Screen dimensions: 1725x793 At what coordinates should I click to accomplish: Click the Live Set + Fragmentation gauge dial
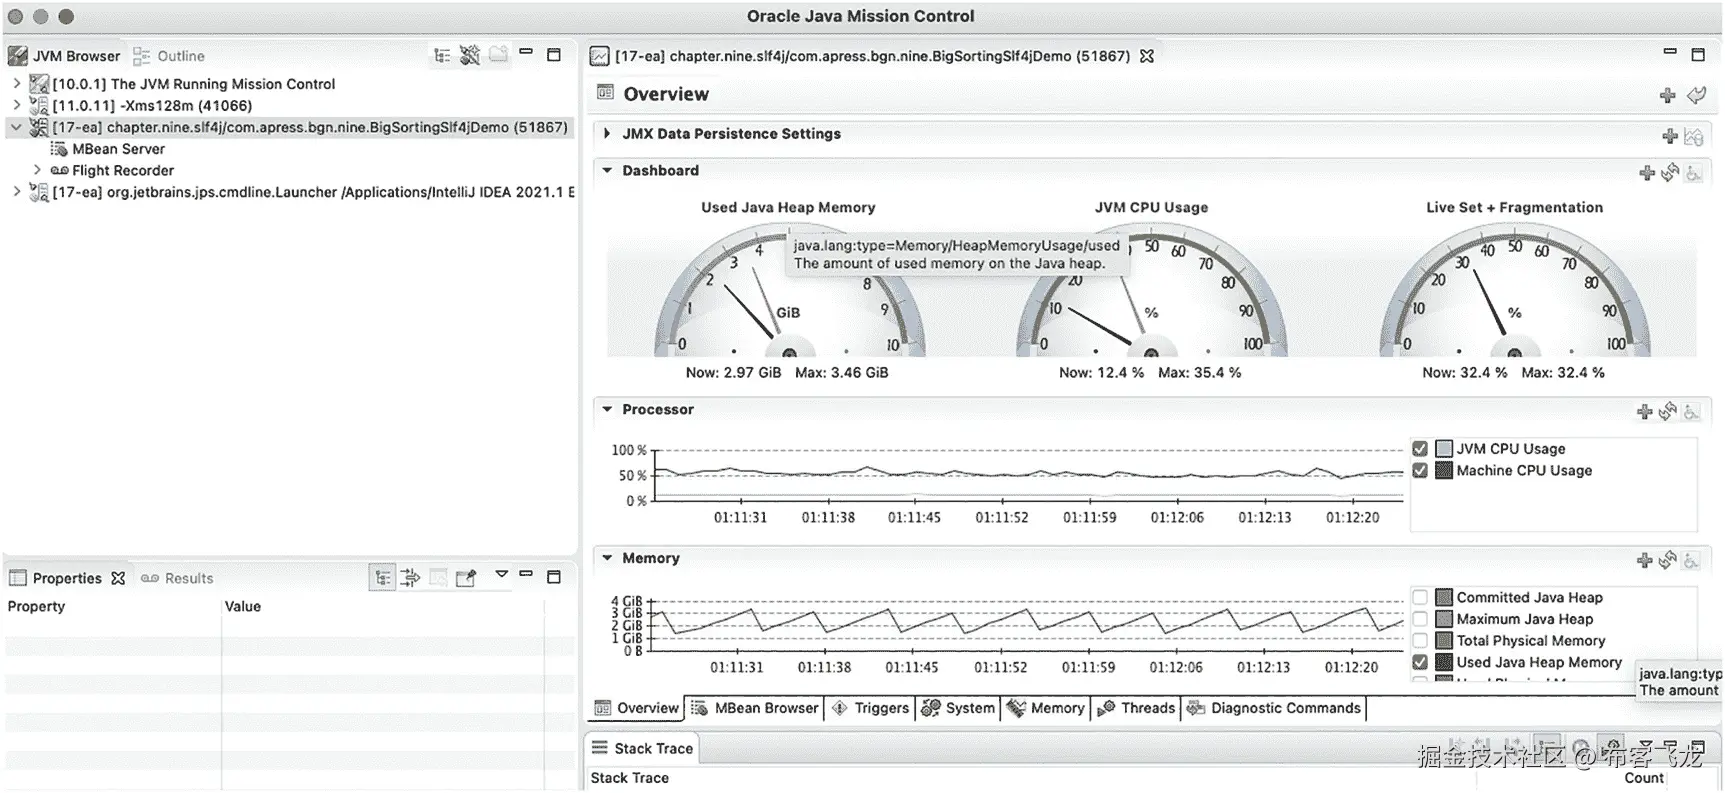(1515, 292)
